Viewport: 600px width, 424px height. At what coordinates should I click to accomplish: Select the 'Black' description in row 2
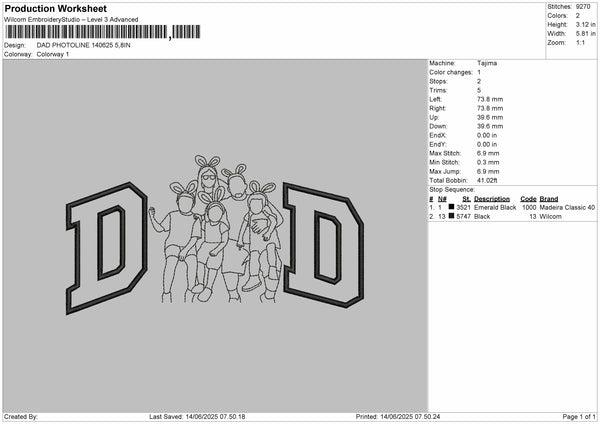click(x=482, y=217)
